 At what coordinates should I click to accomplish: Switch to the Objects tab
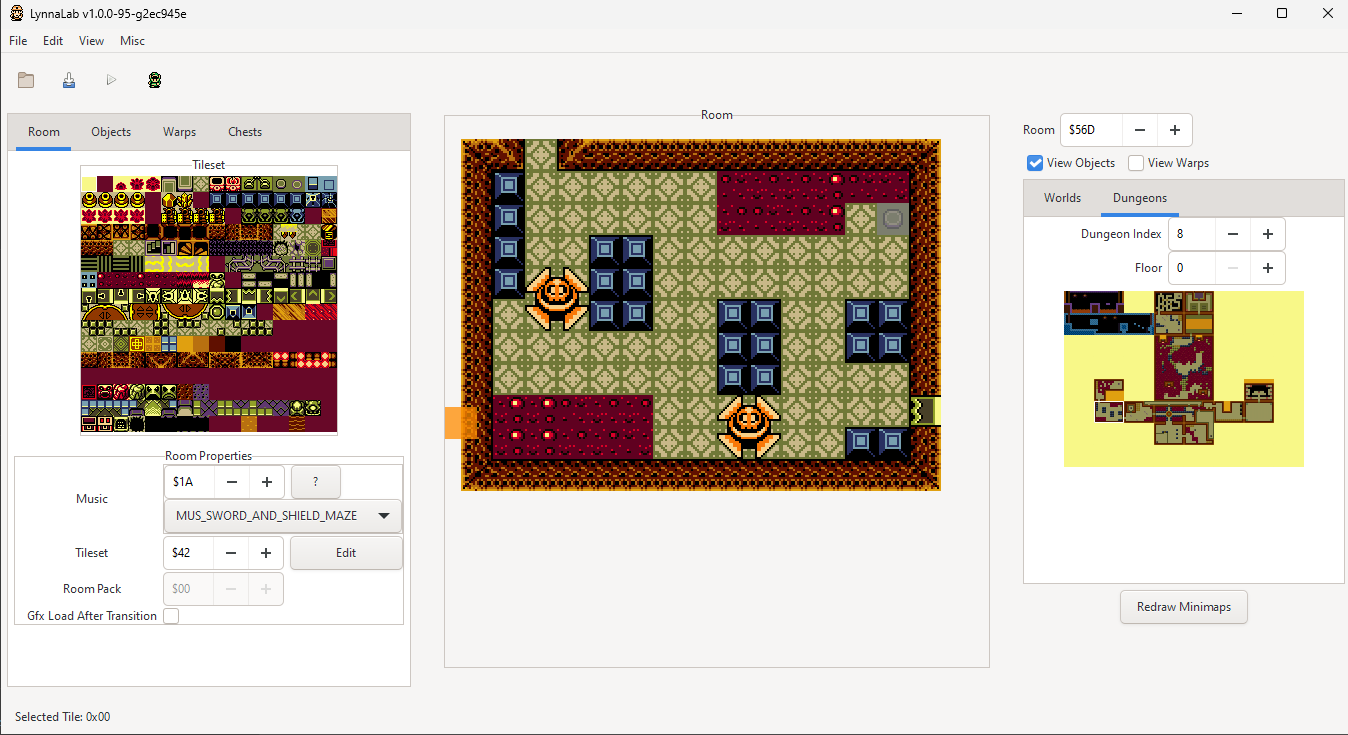point(111,132)
